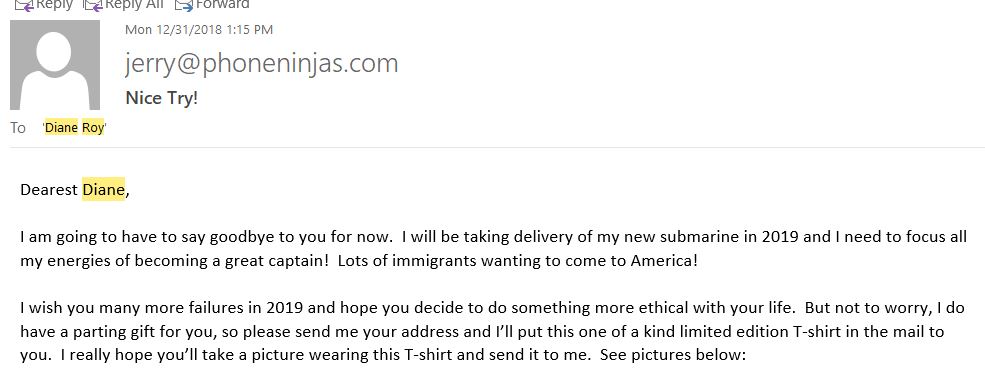Click the Mon 12/31/2018 1:15 PM timestamp
Image resolution: width=985 pixels, height=379 pixels.
[199, 30]
